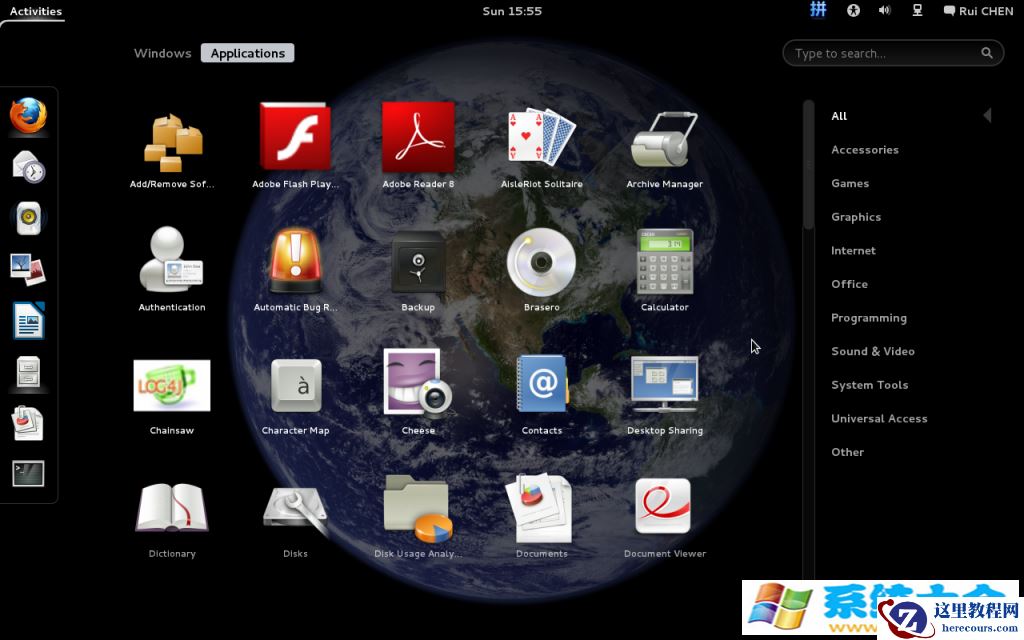Open LibreOffice Writer from the dash

tap(27, 320)
